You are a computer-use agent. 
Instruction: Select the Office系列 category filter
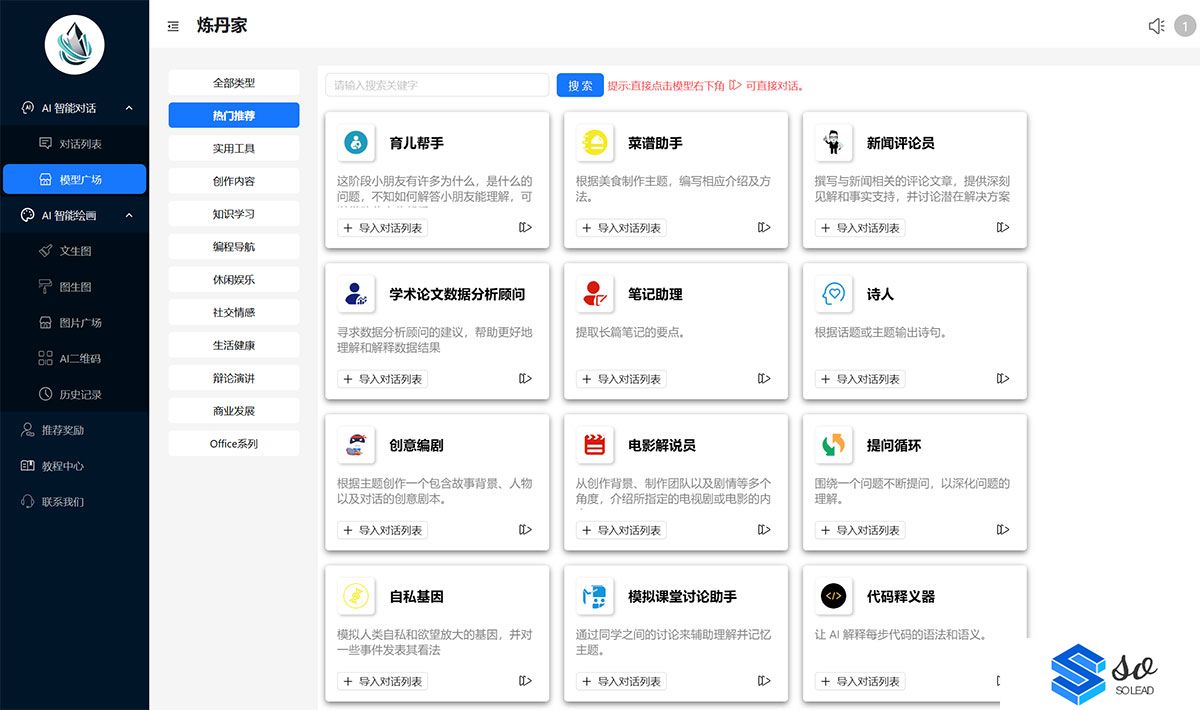[x=234, y=443]
